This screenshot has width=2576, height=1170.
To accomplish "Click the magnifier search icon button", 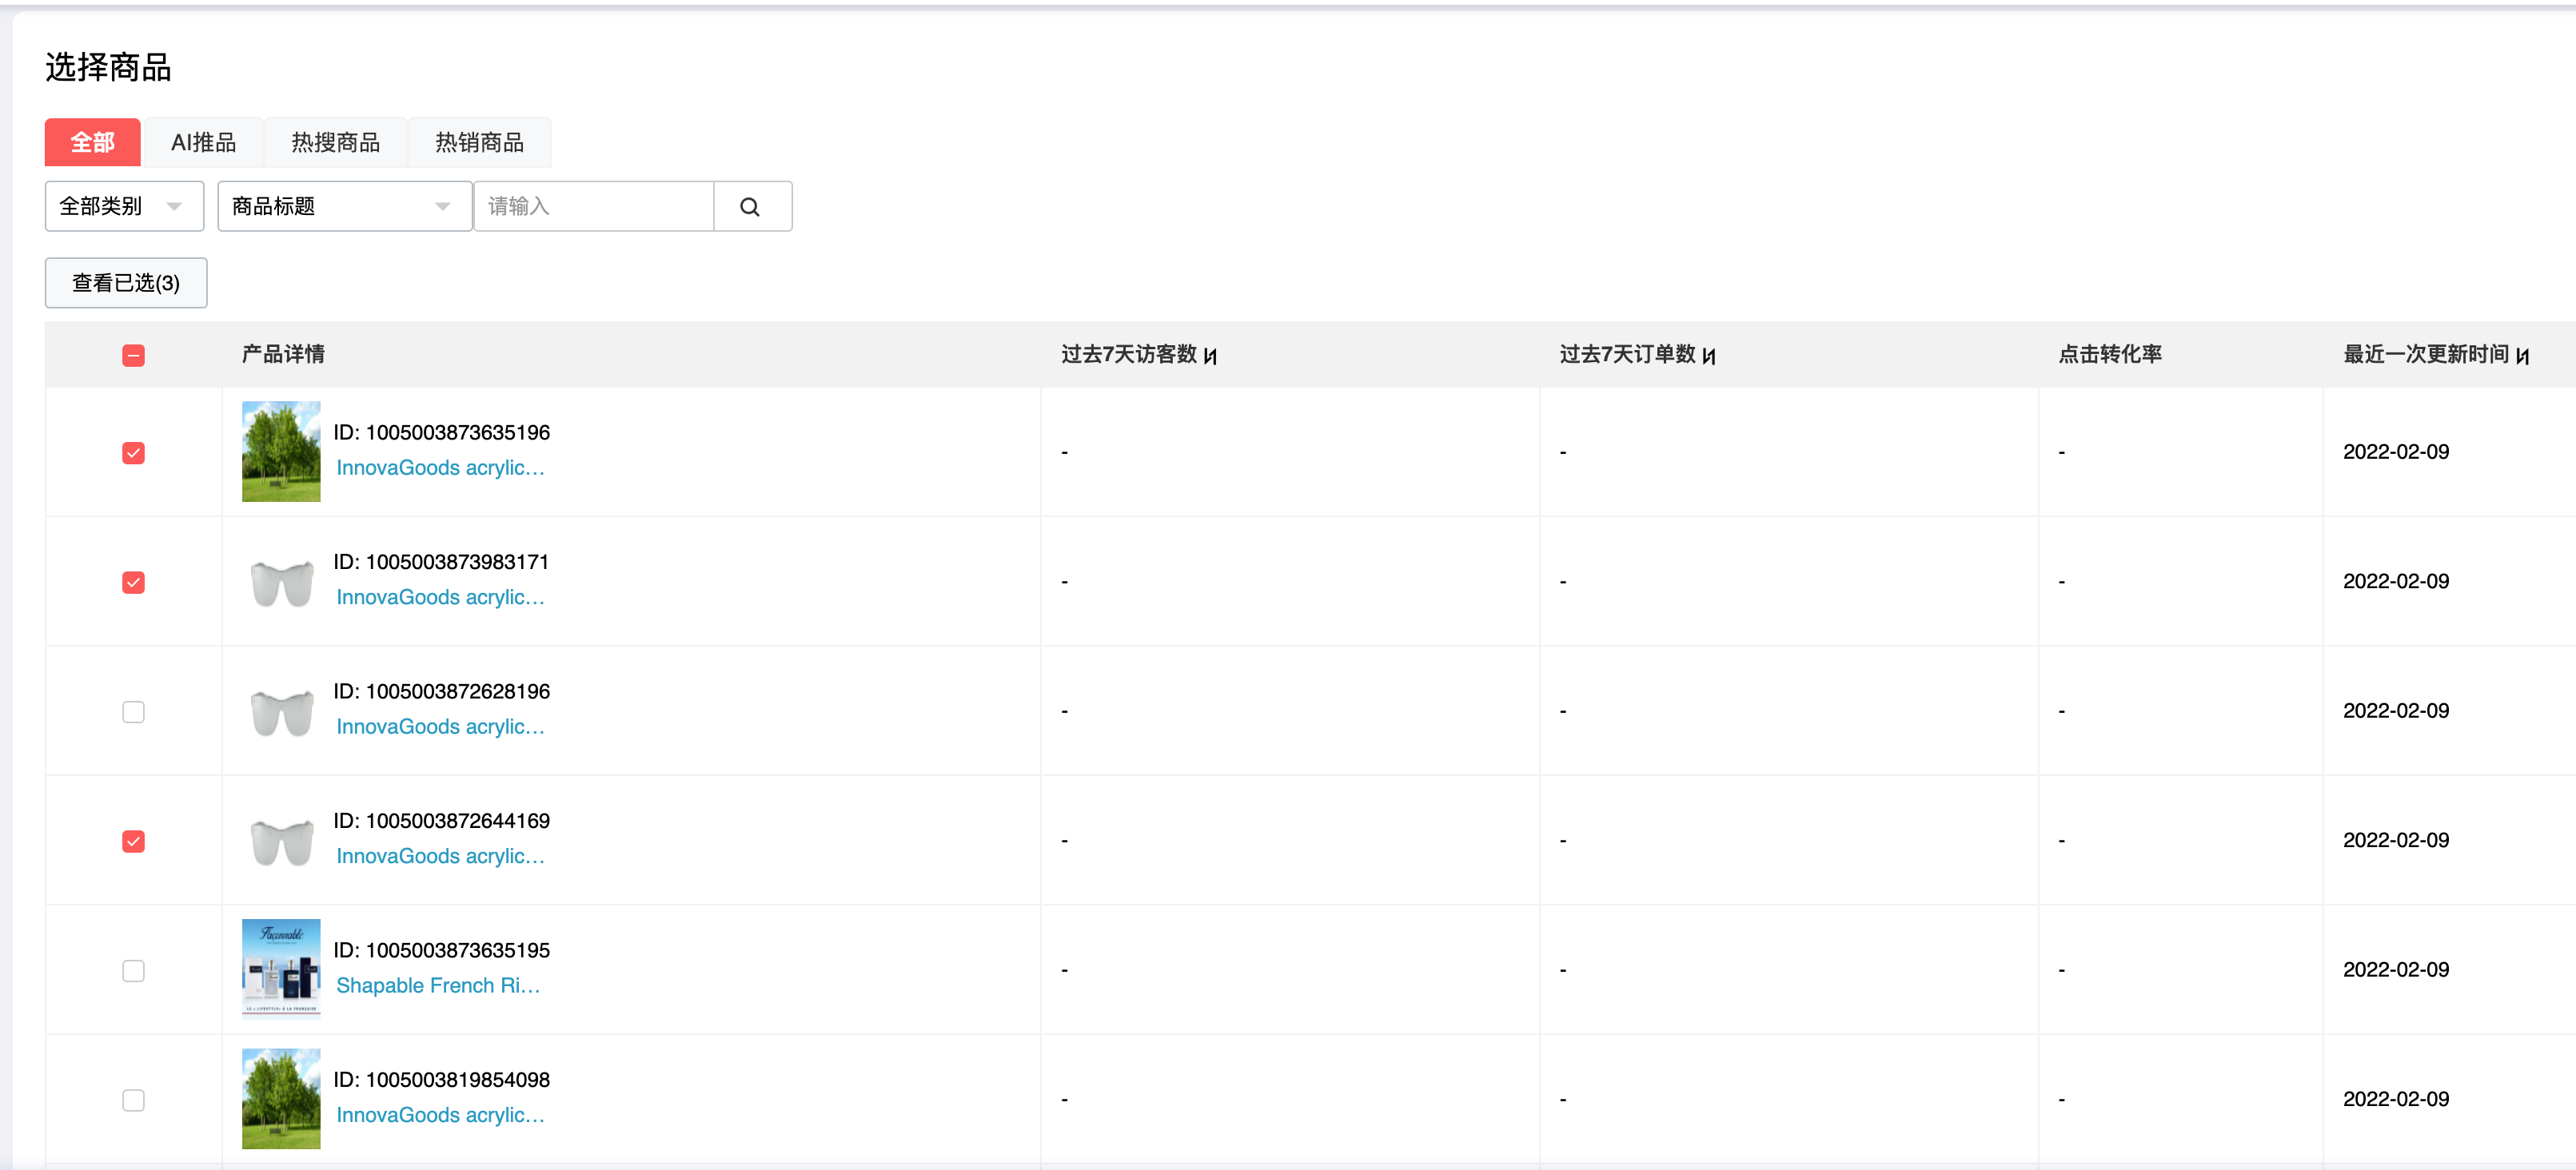I will [750, 206].
